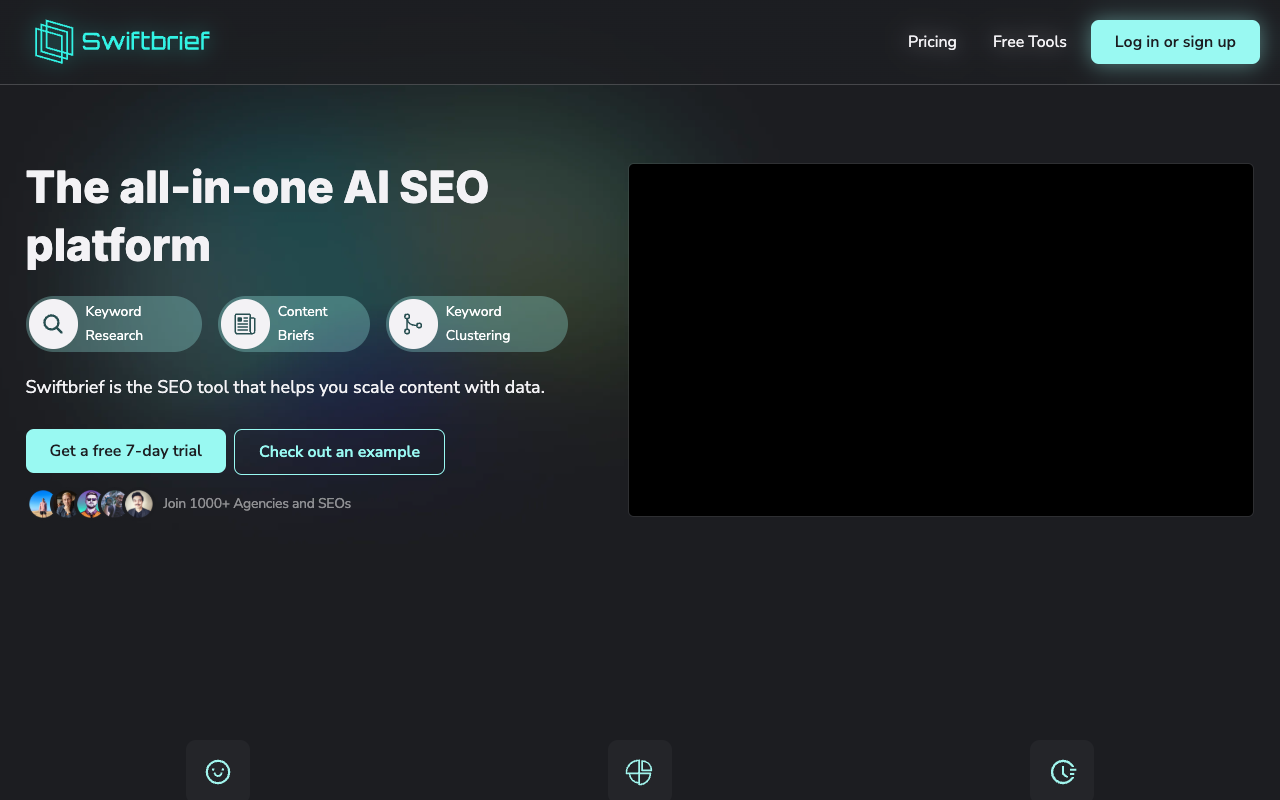Click the Swiftbrief logo icon

click(55, 41)
